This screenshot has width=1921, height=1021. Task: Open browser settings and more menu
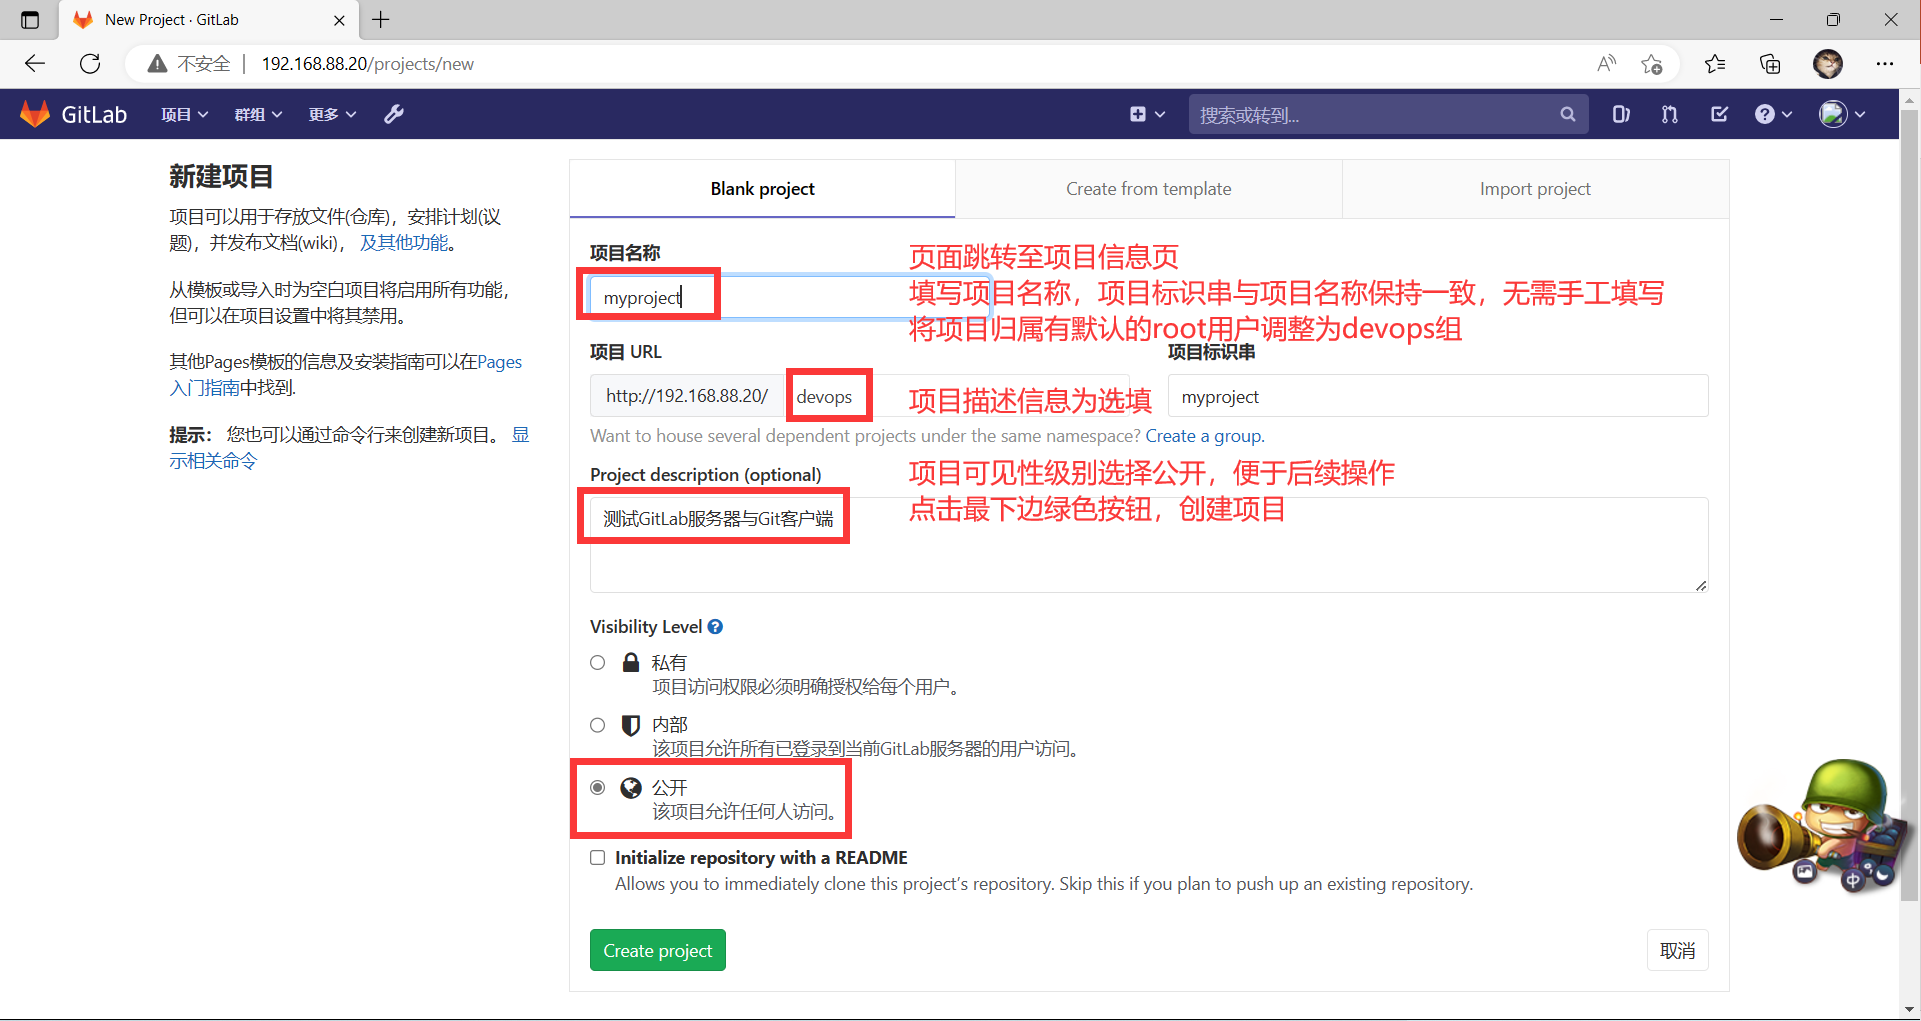(1885, 64)
